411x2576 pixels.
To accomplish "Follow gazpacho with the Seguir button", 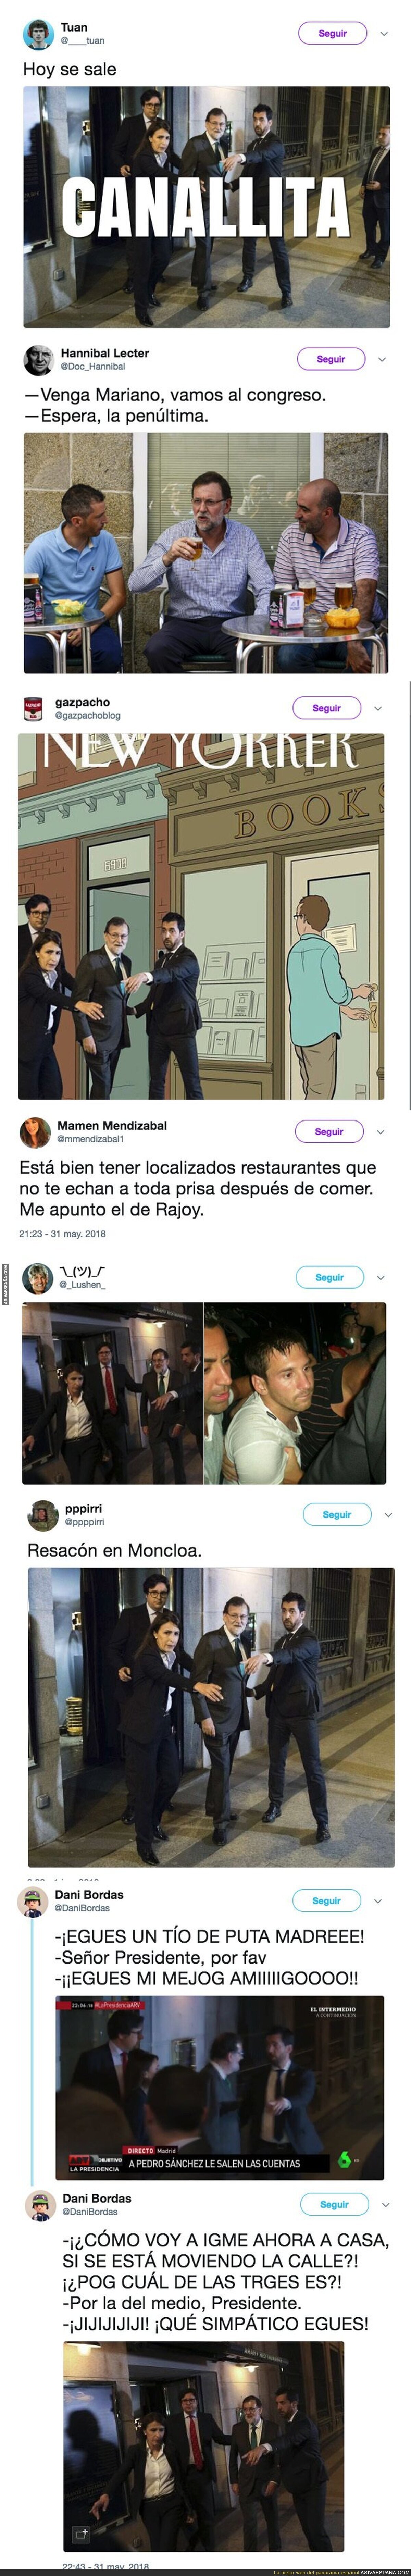I will click(x=326, y=708).
